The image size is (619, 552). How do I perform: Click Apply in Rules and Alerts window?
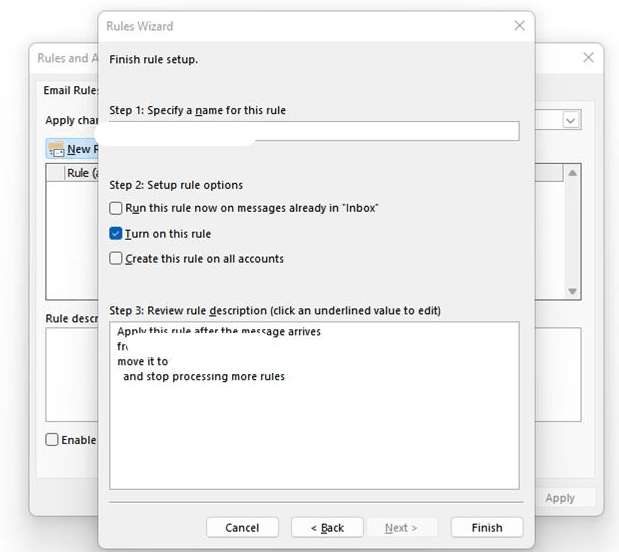tap(560, 498)
